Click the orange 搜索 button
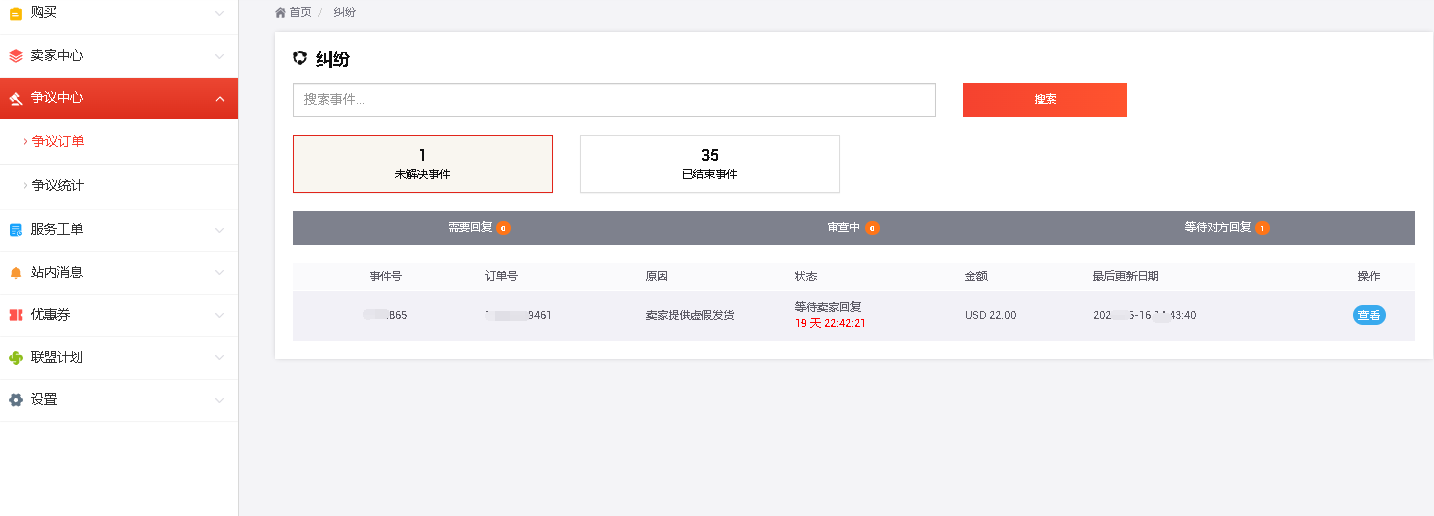The width and height of the screenshot is (1434, 516). [x=1045, y=100]
